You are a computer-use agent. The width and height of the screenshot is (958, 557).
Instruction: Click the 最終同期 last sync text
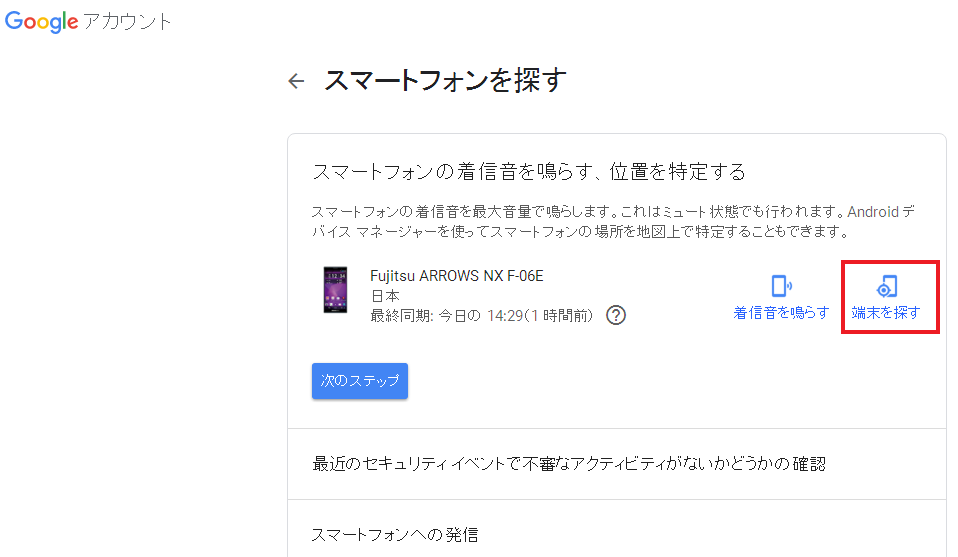(x=401, y=316)
